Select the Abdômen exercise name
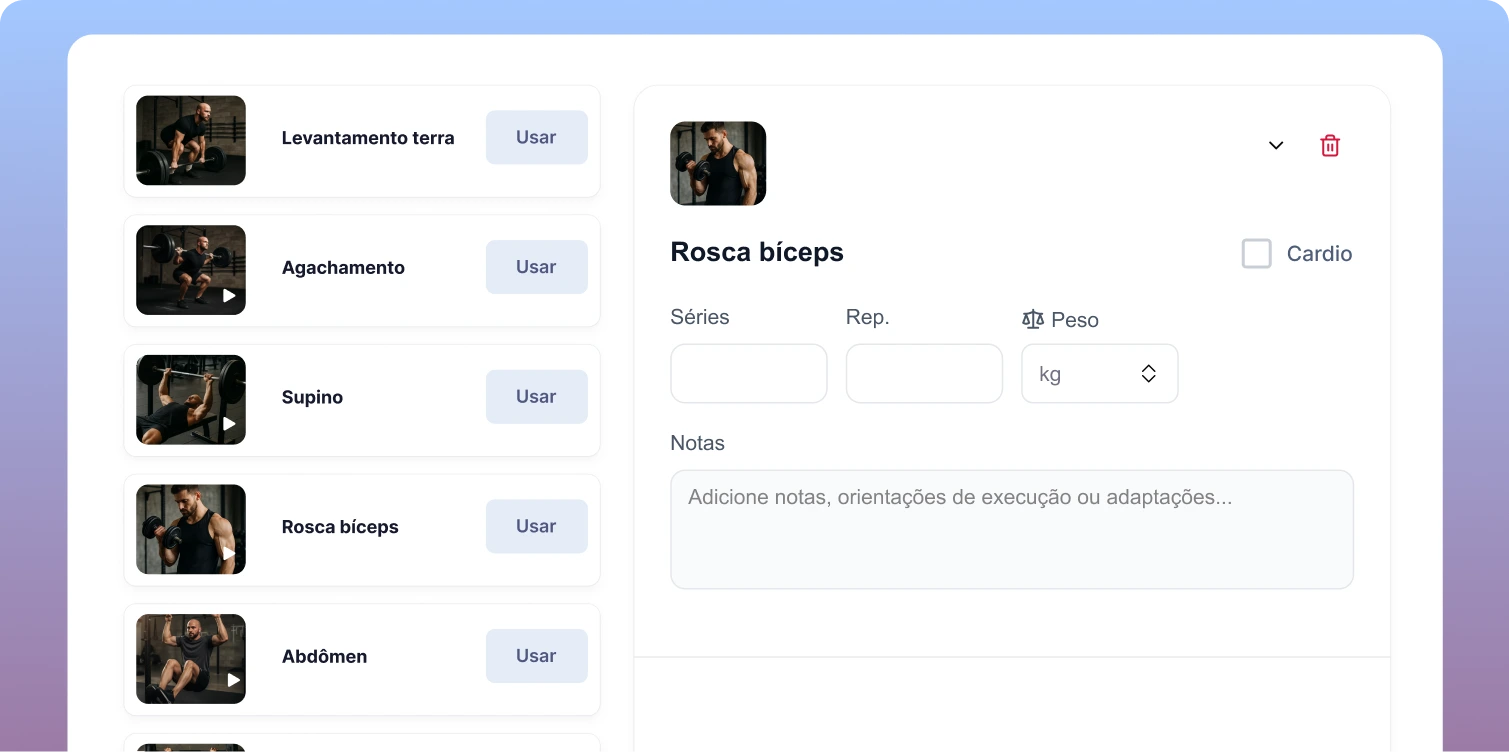Screen dimensions: 1509x752 324,656
